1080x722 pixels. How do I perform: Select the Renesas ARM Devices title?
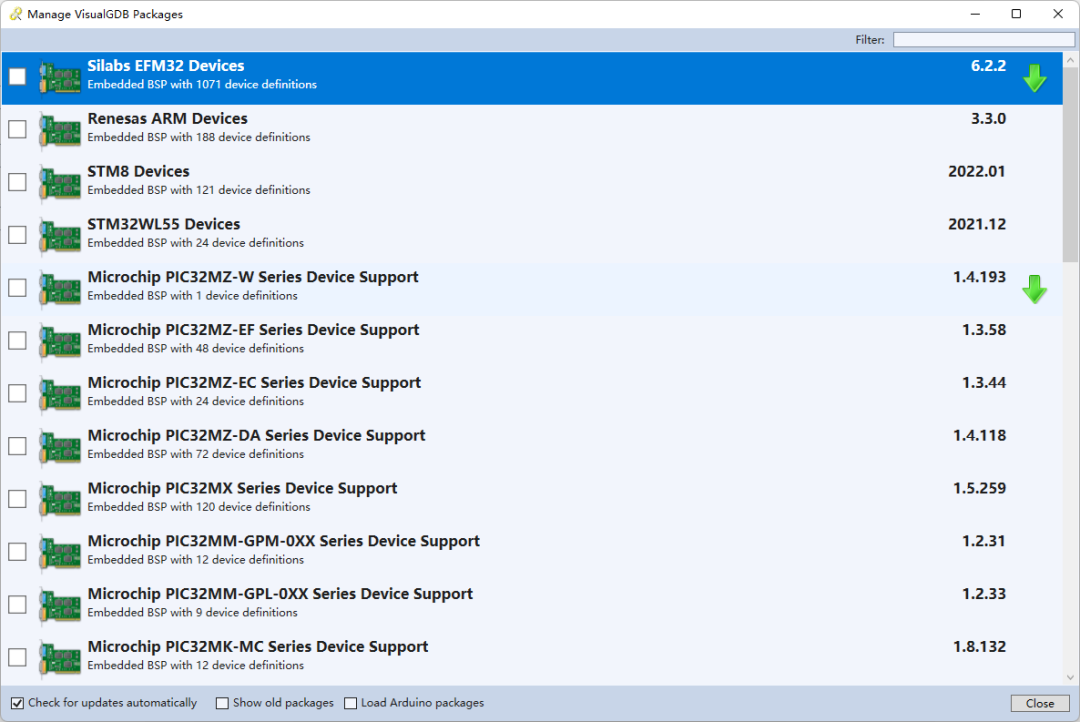coord(167,118)
